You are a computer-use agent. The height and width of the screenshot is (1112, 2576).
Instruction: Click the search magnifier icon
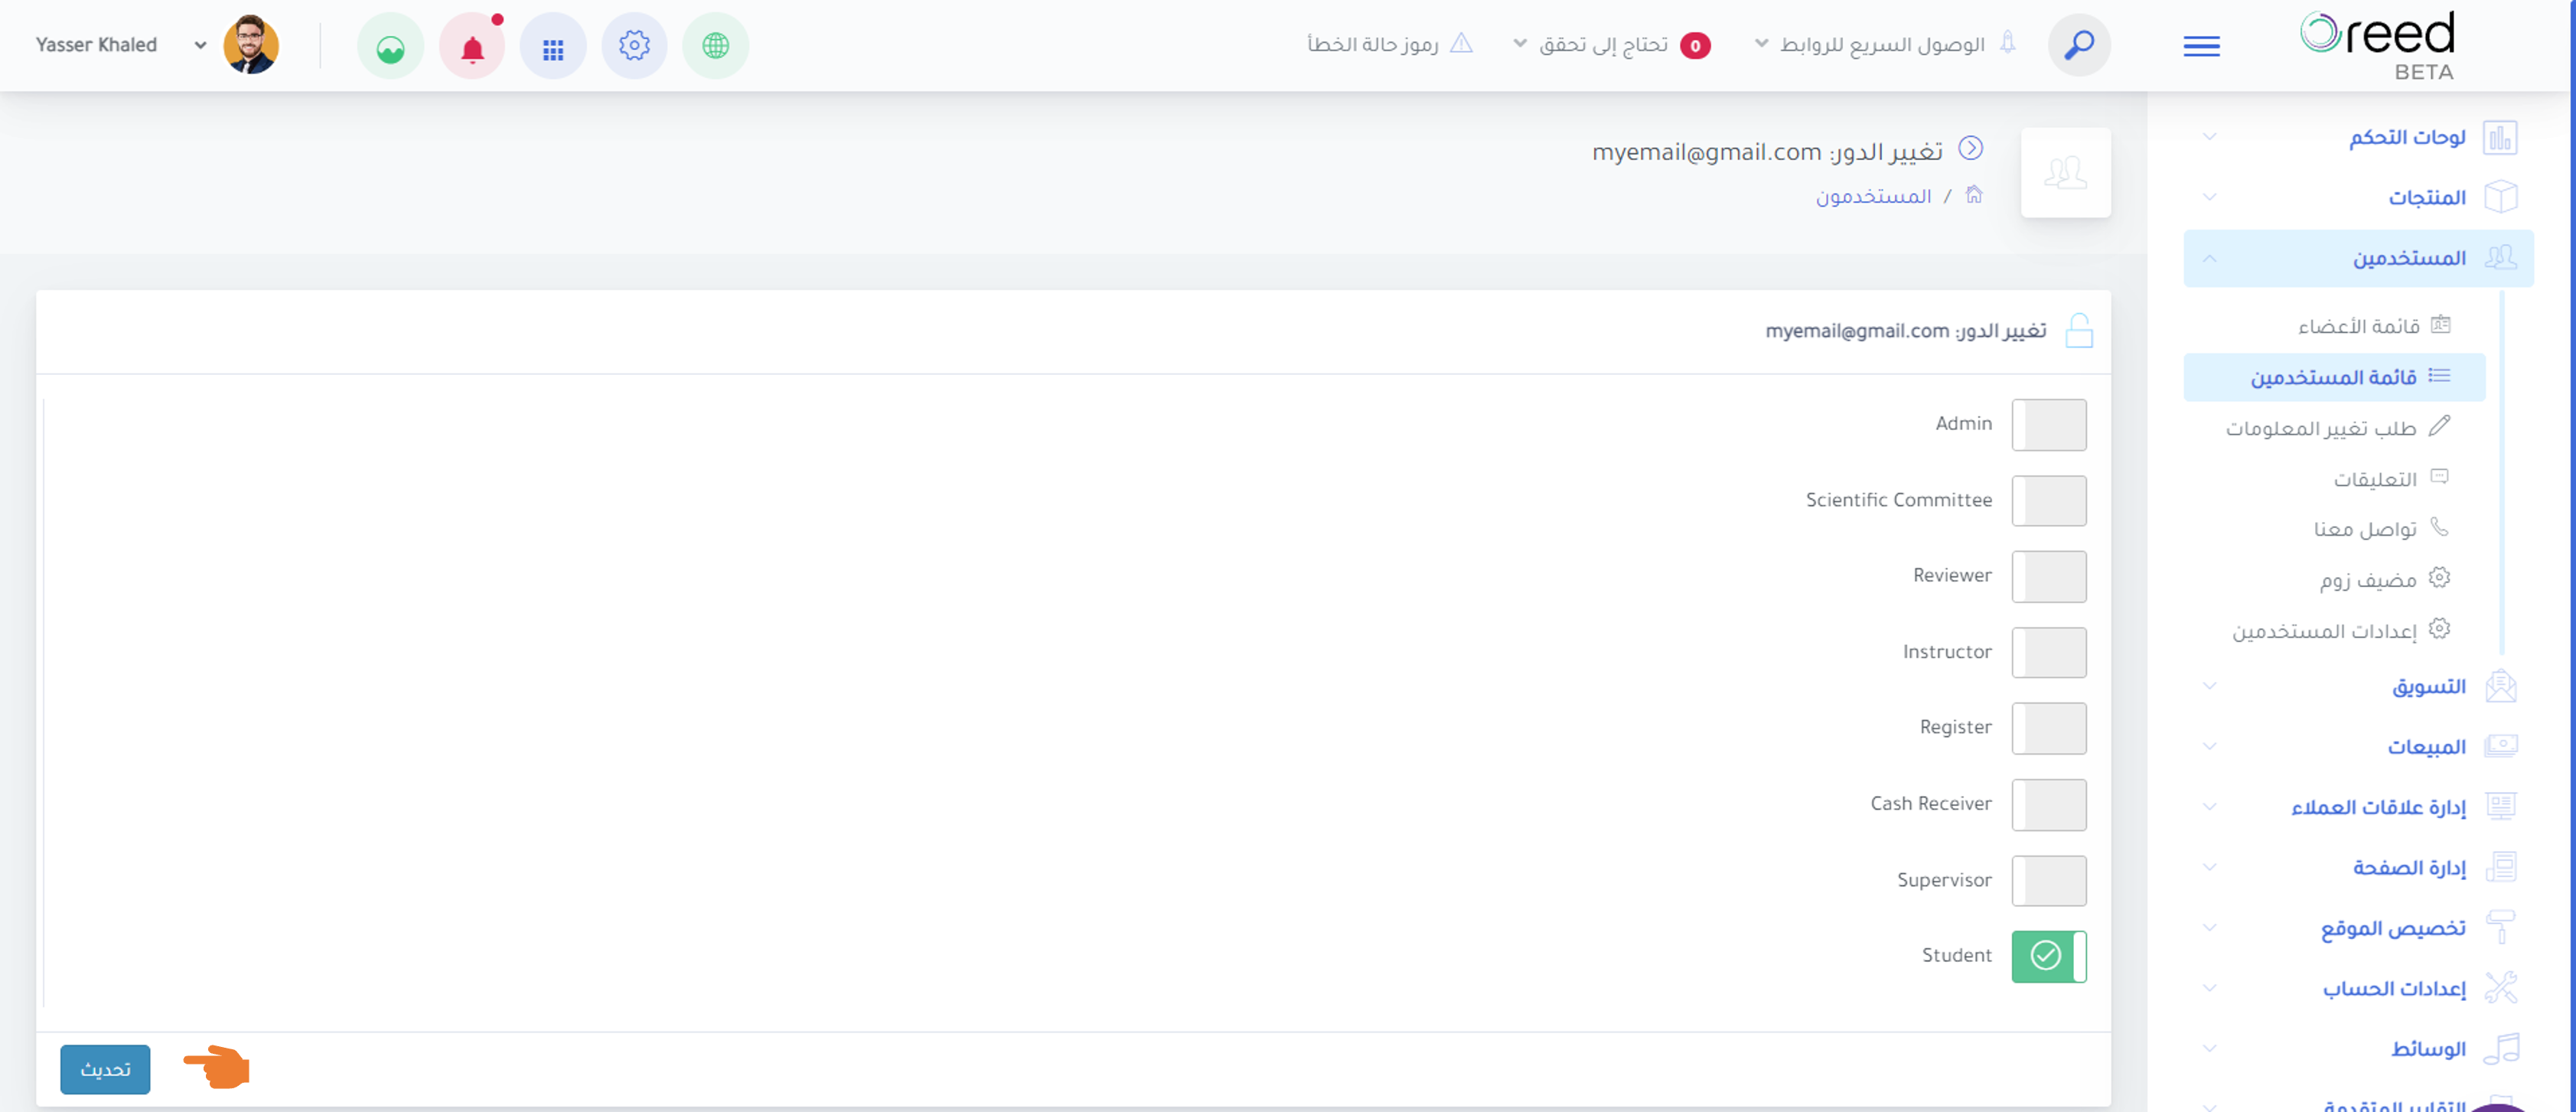point(2079,45)
